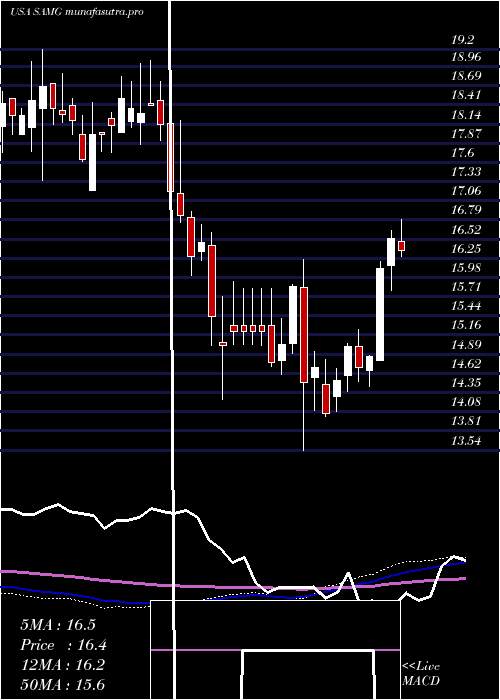
Task: Click the USA SAMC munafasutra.pro title text
Action: coord(76,12)
